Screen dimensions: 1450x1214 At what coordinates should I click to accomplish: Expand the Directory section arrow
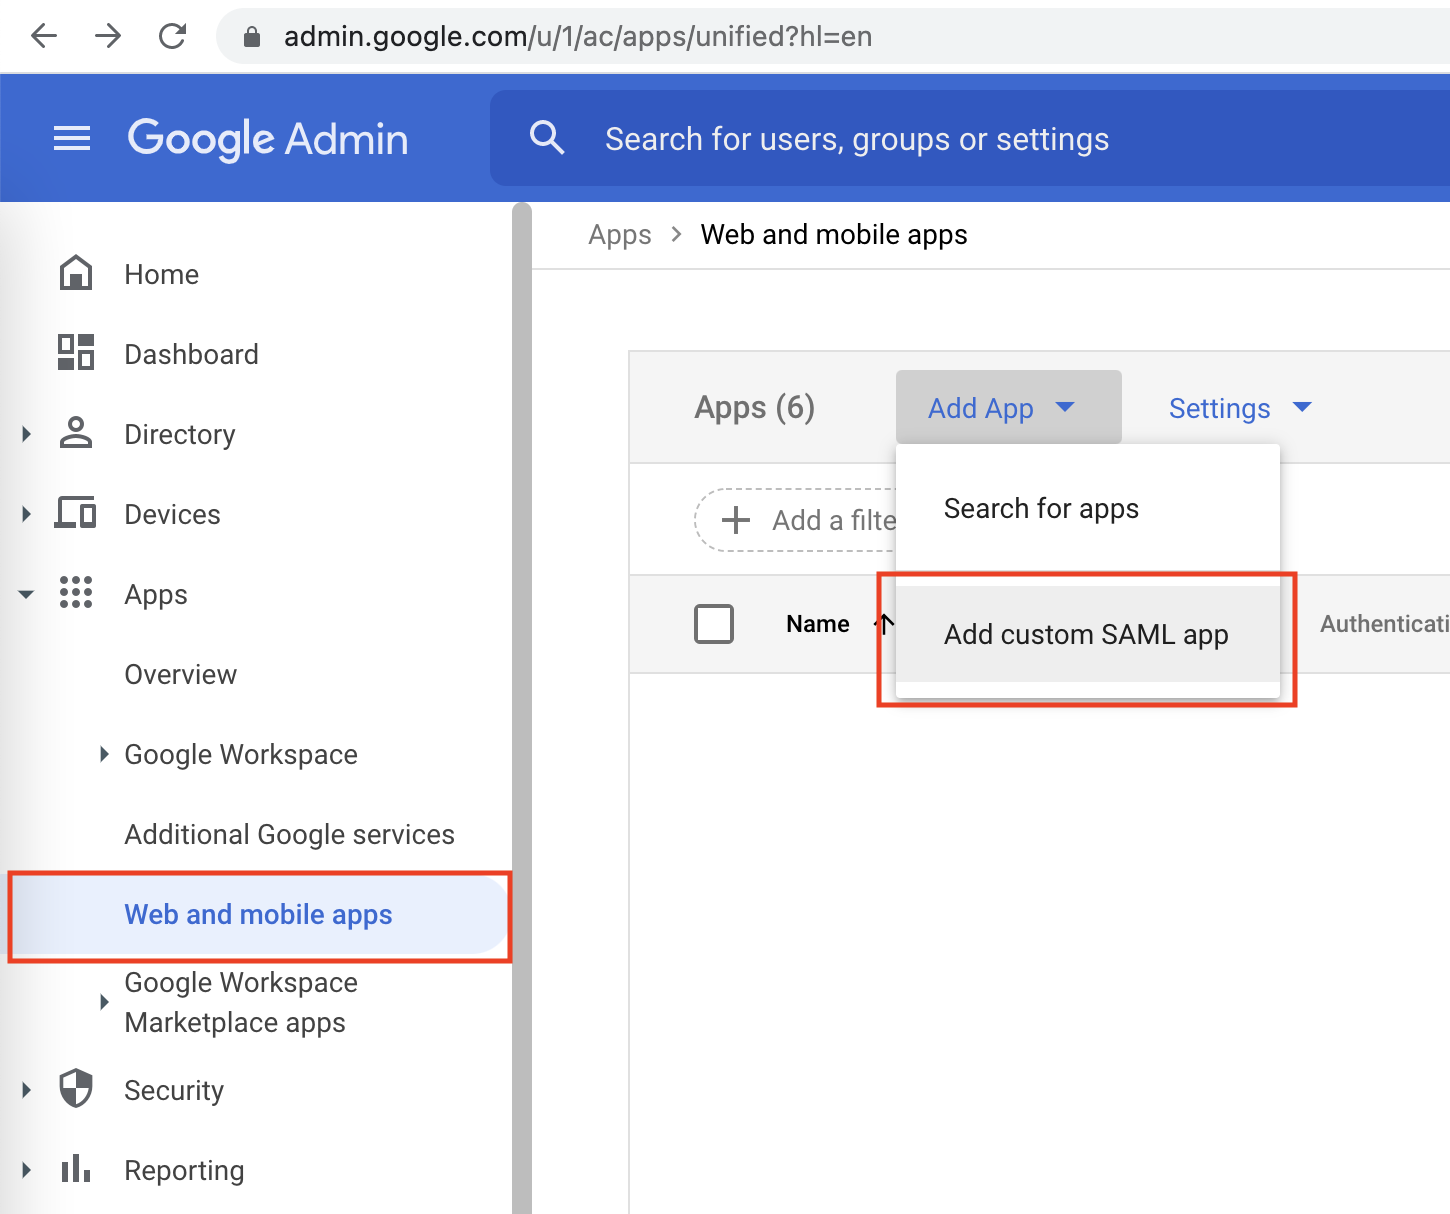(x=27, y=433)
